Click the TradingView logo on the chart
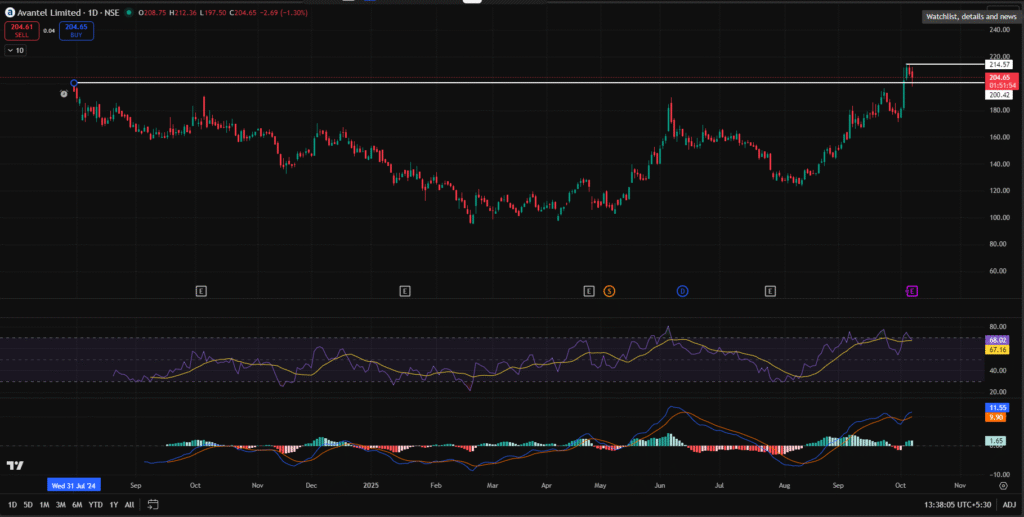Screen dimensions: 1024x517 (15, 466)
